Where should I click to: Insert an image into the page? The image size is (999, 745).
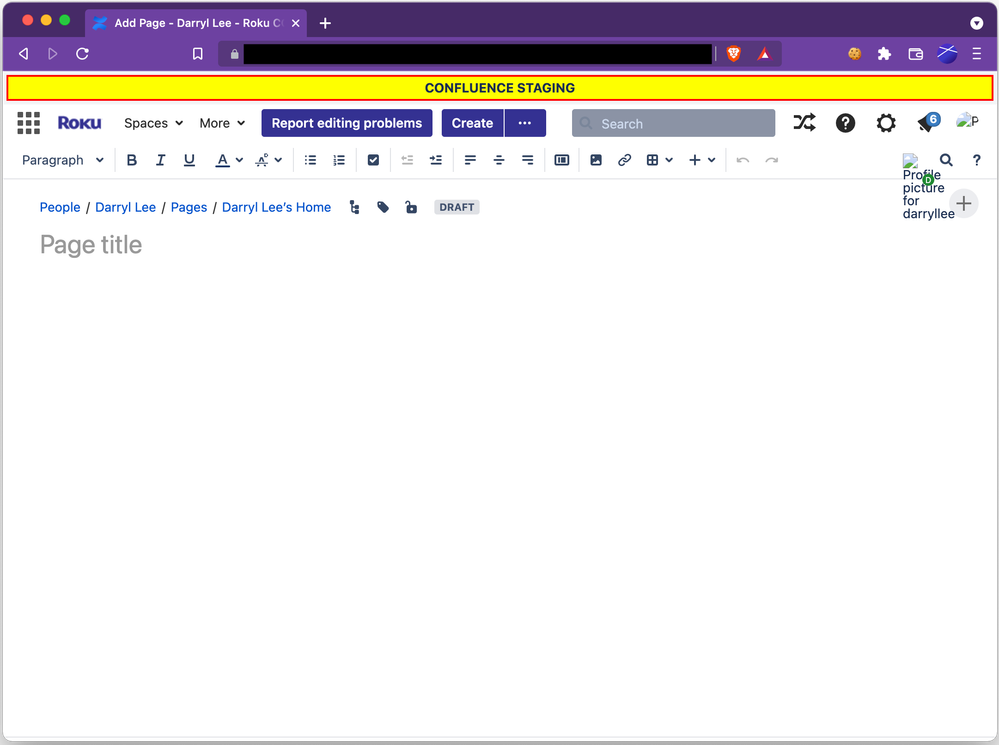(x=596, y=160)
